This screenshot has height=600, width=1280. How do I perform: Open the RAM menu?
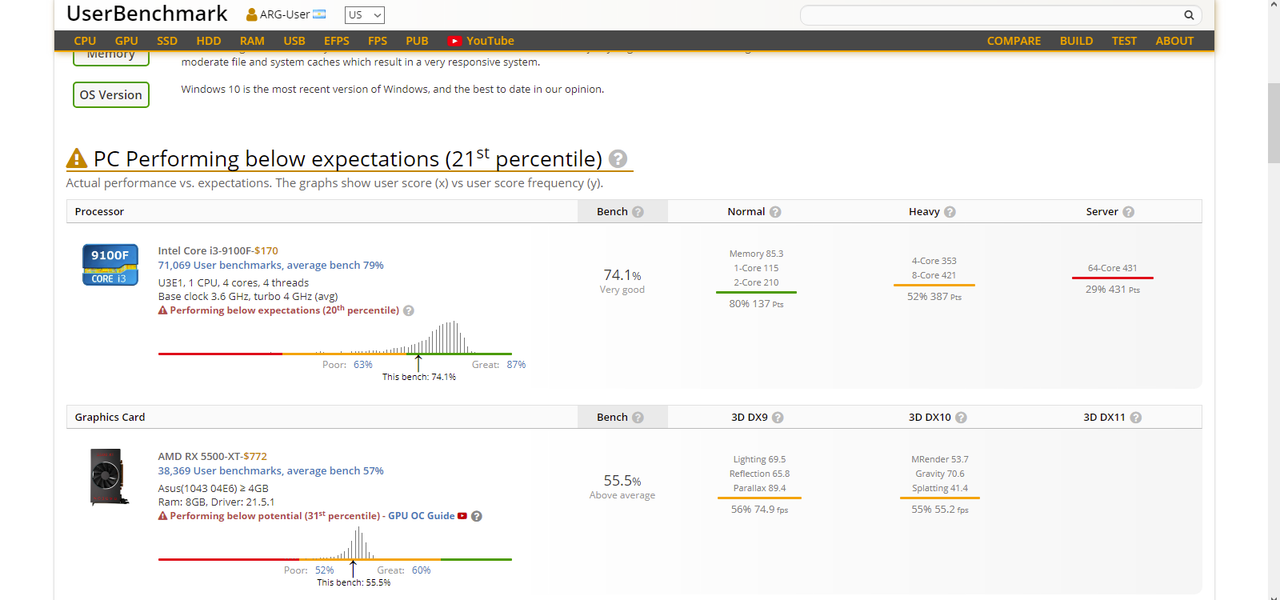point(252,41)
